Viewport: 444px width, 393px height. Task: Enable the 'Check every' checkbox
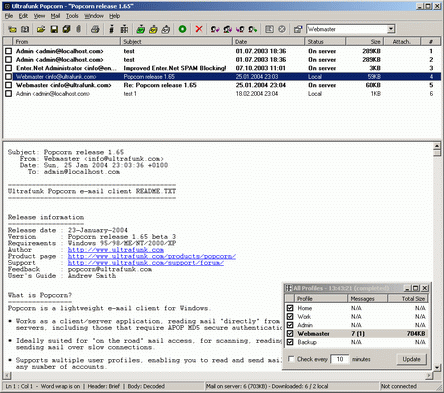pyautogui.click(x=291, y=359)
